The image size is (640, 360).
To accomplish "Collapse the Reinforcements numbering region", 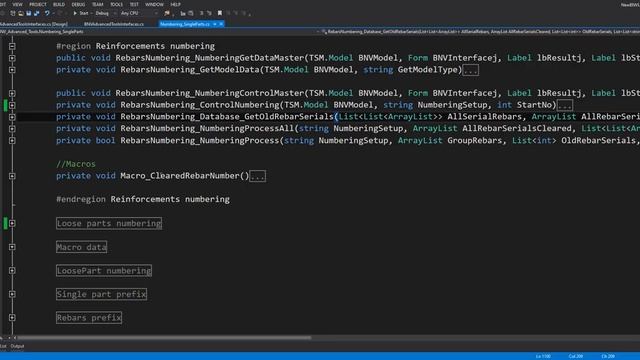I will 12,46.
